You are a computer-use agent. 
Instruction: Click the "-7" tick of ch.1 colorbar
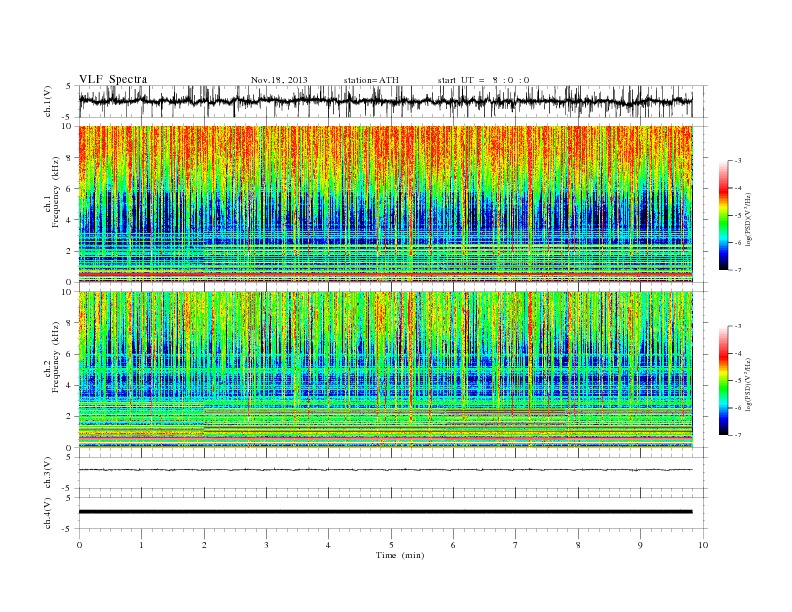(x=738, y=270)
